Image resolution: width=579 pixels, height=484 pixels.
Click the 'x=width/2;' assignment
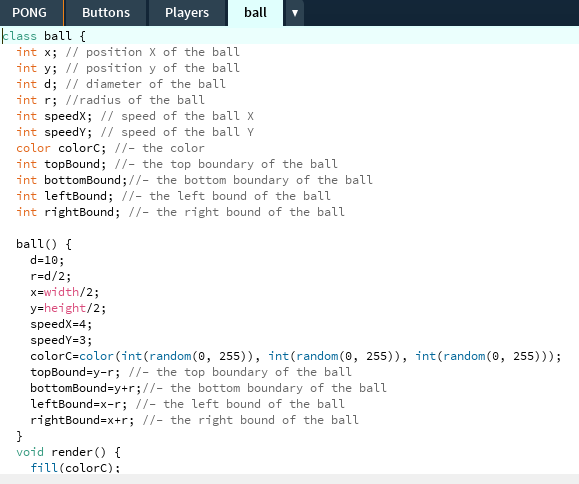click(x=65, y=292)
